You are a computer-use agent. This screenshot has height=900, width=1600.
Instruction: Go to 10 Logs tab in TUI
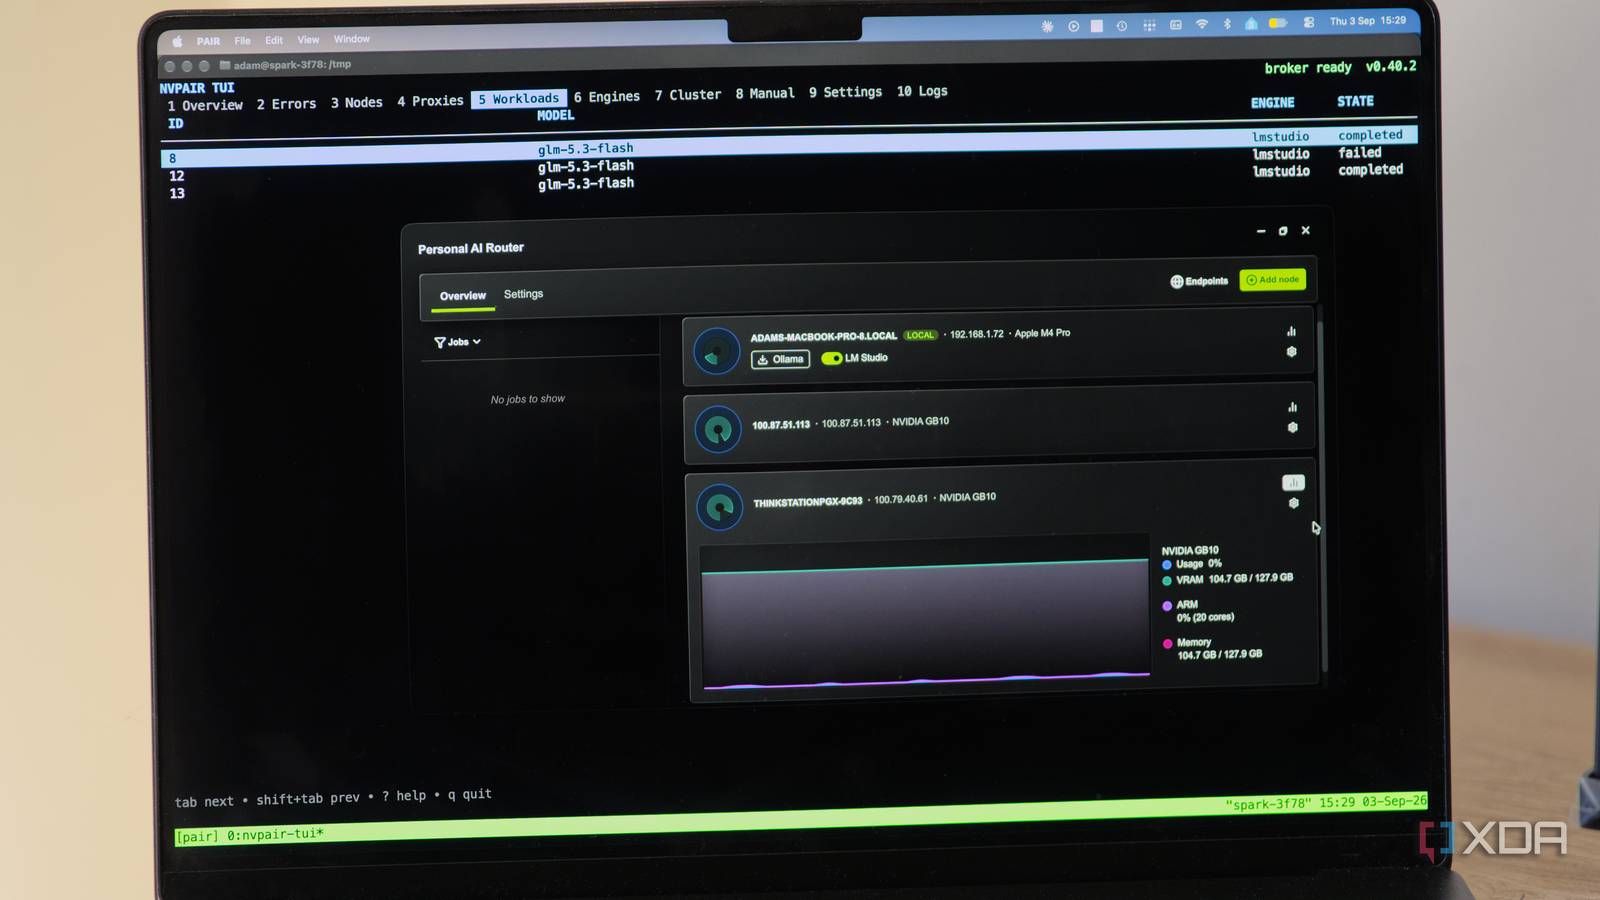coord(922,91)
